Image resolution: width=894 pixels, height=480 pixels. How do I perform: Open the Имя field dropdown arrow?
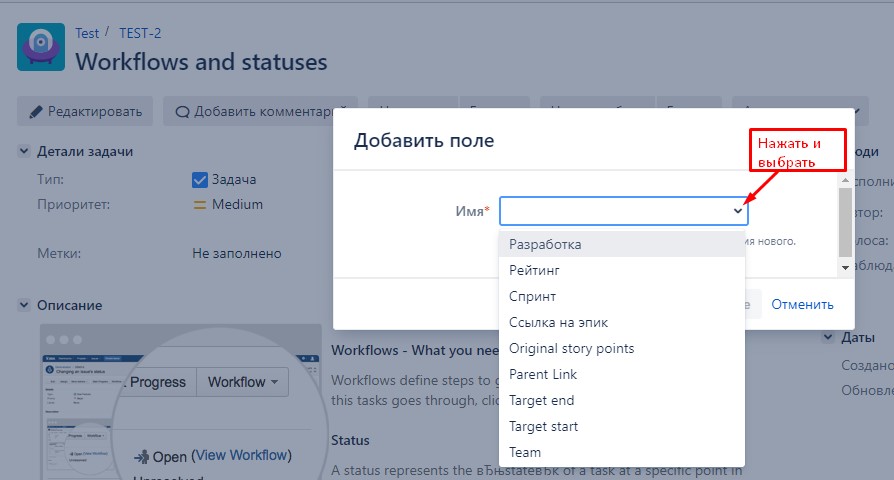coord(737,211)
